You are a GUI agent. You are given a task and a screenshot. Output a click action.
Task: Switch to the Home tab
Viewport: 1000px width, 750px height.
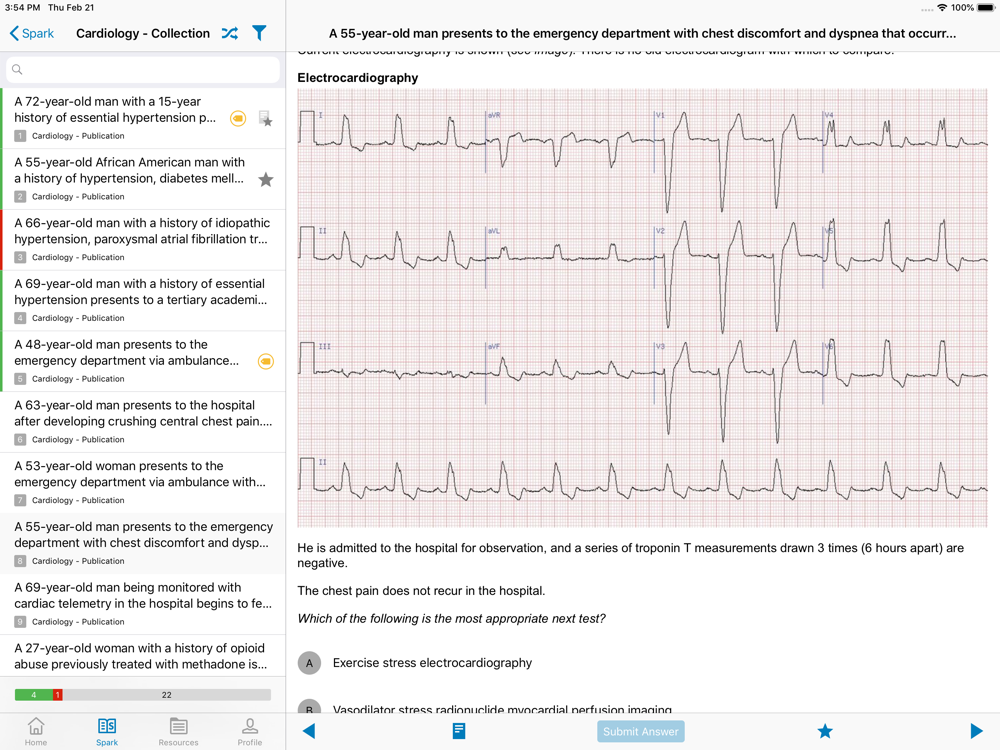click(36, 731)
